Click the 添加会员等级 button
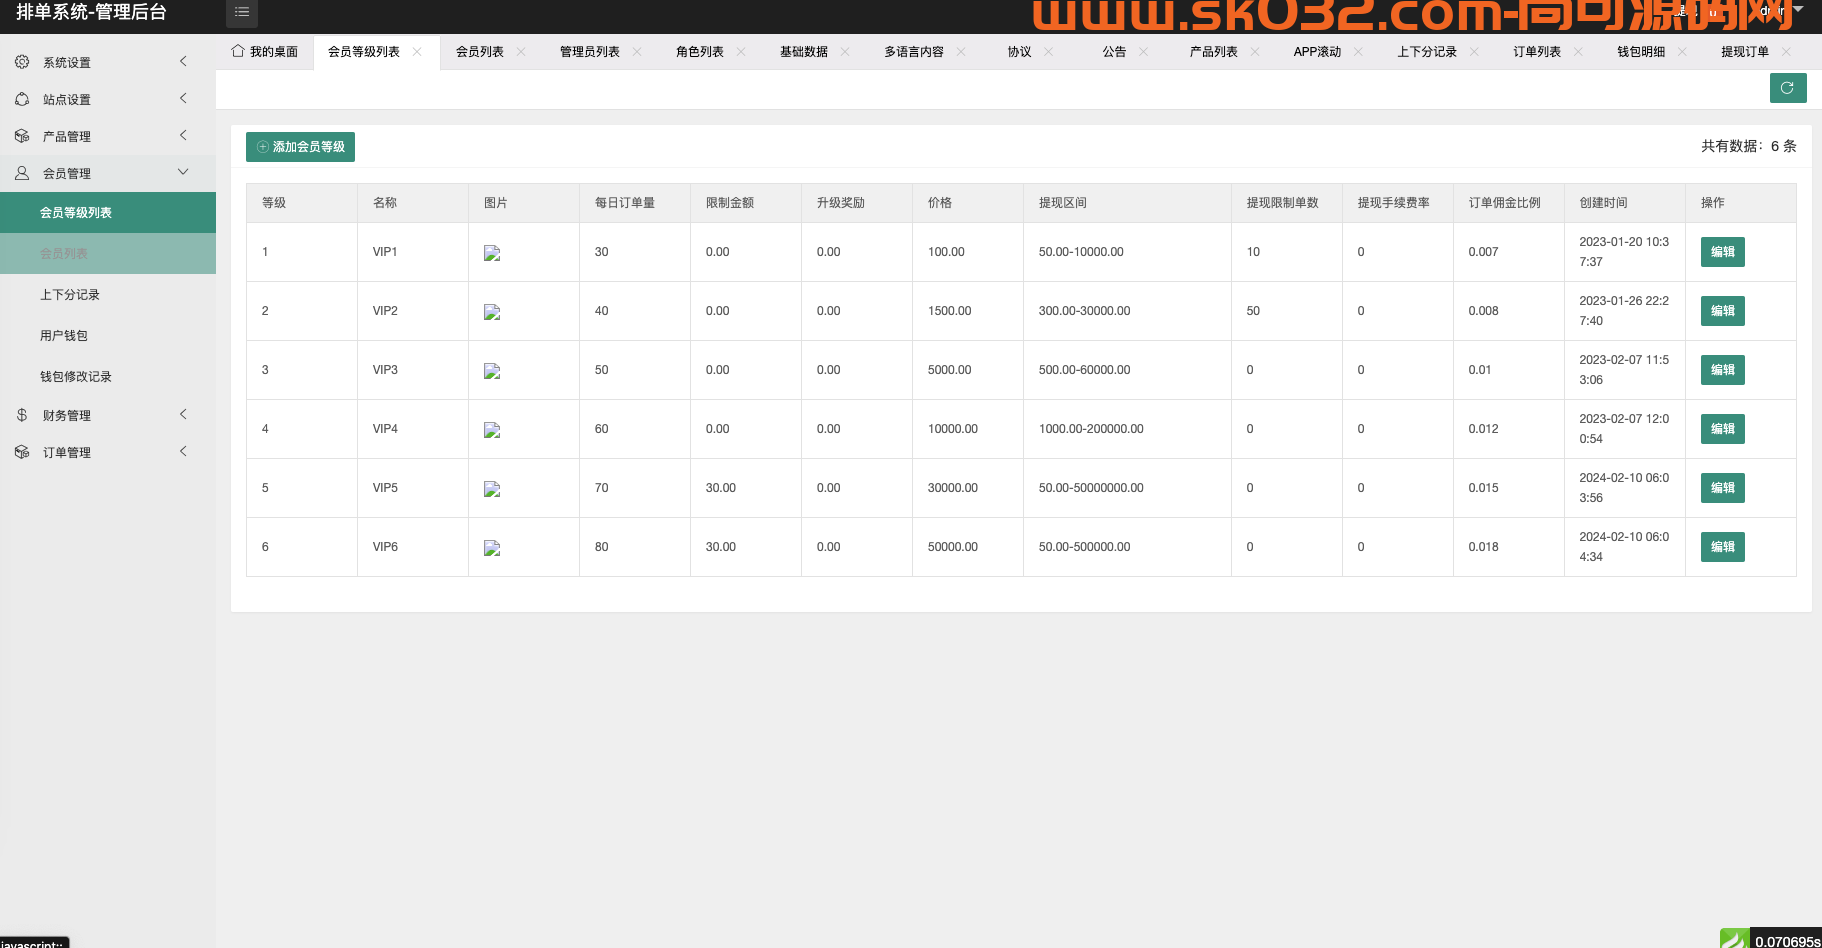The width and height of the screenshot is (1822, 948). [x=300, y=147]
